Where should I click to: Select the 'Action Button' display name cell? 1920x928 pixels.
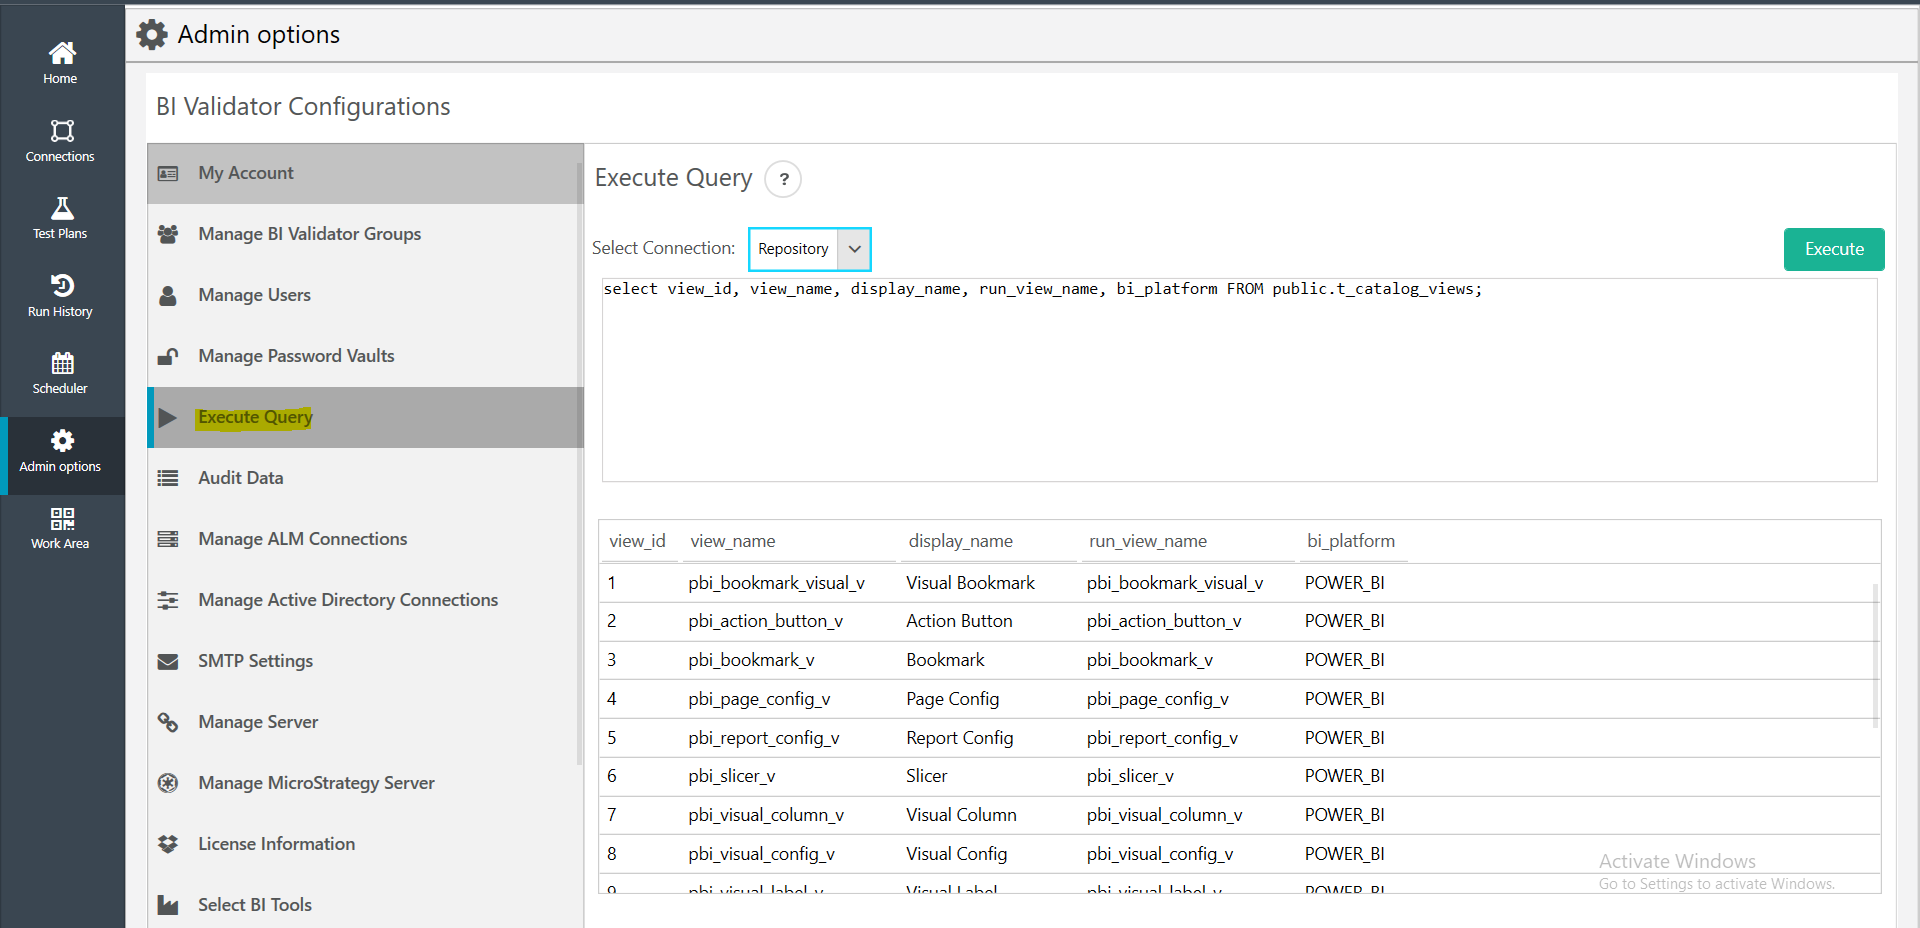[x=959, y=621]
